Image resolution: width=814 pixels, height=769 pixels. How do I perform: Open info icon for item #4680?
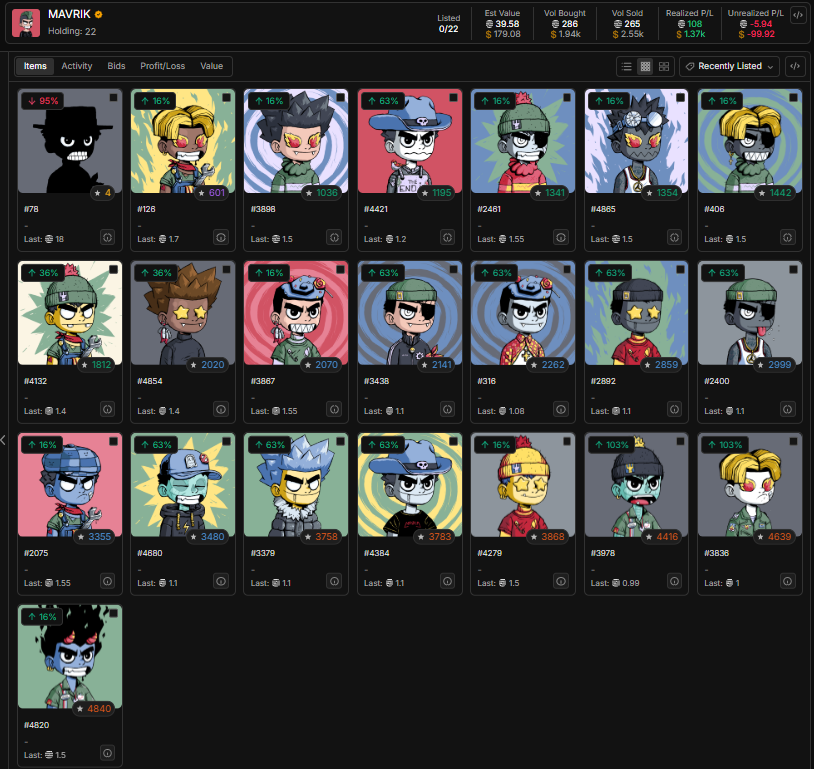221,581
